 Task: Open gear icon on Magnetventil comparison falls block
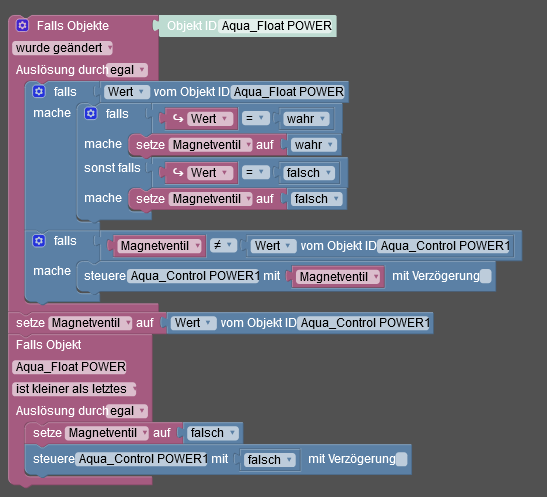pyautogui.click(x=39, y=241)
